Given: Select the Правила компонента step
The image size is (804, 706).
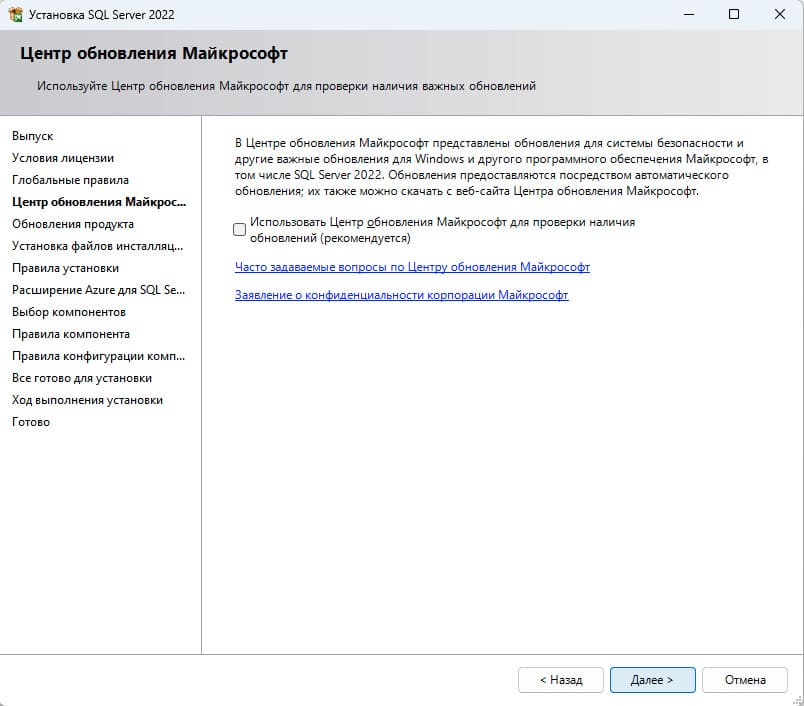Looking at the screenshot, I should click(x=71, y=334).
